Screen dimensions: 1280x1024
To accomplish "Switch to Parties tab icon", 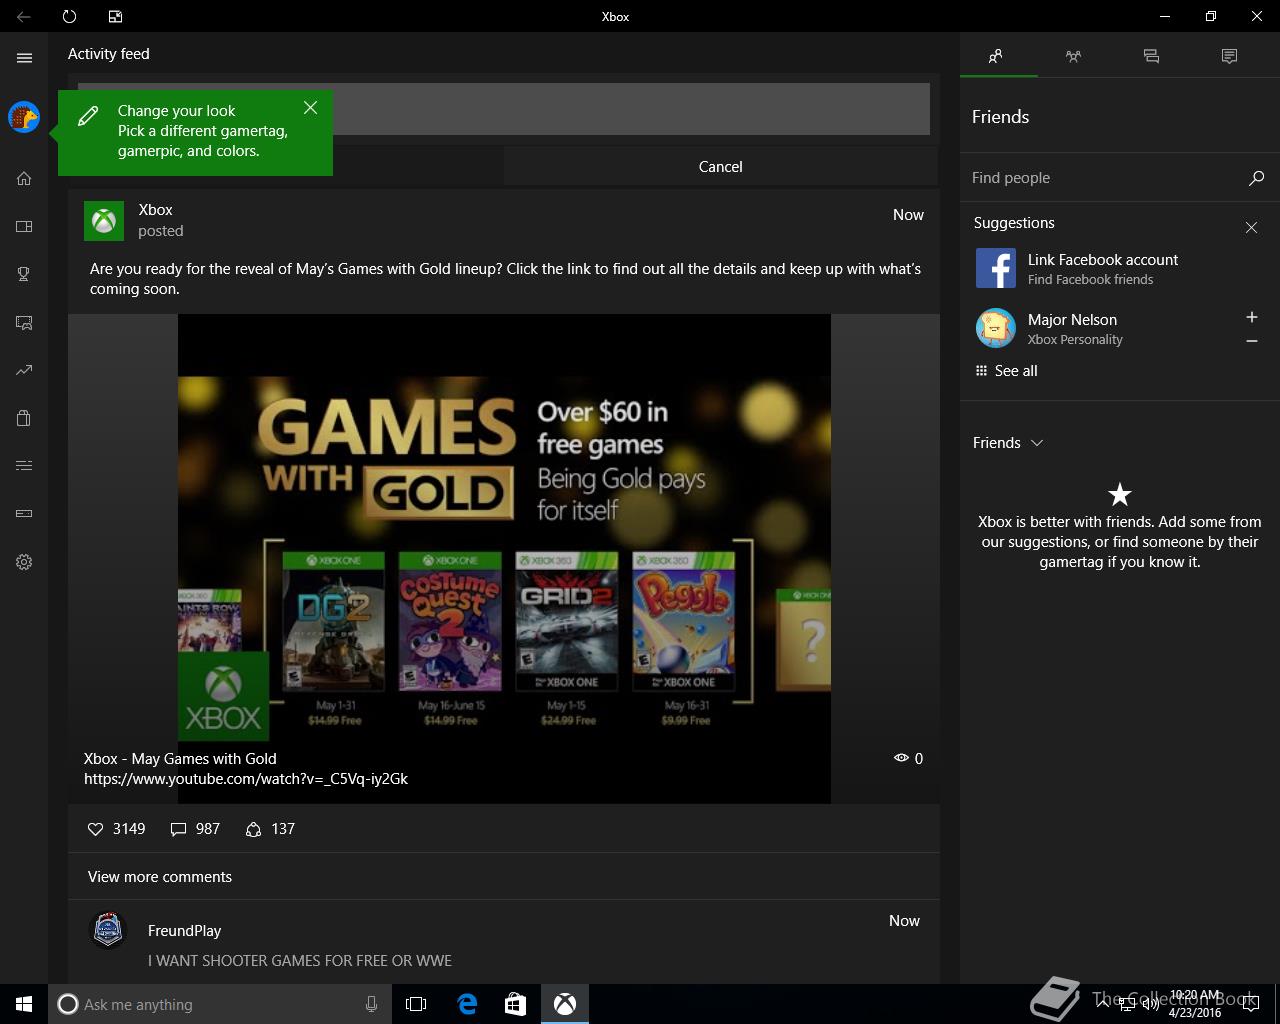I will [x=1073, y=56].
